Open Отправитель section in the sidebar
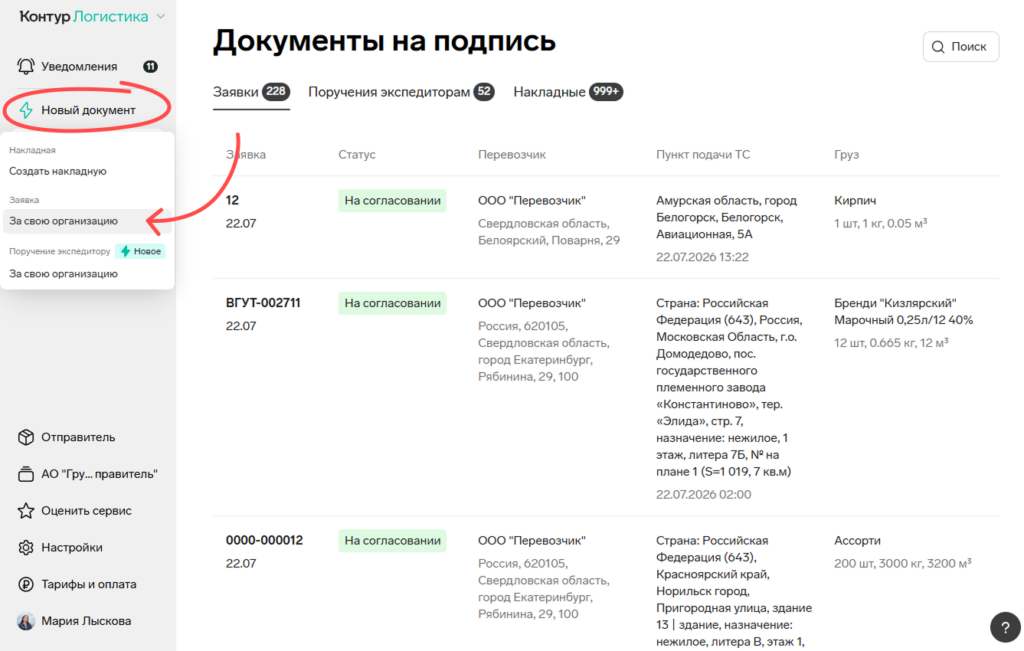 (78, 437)
